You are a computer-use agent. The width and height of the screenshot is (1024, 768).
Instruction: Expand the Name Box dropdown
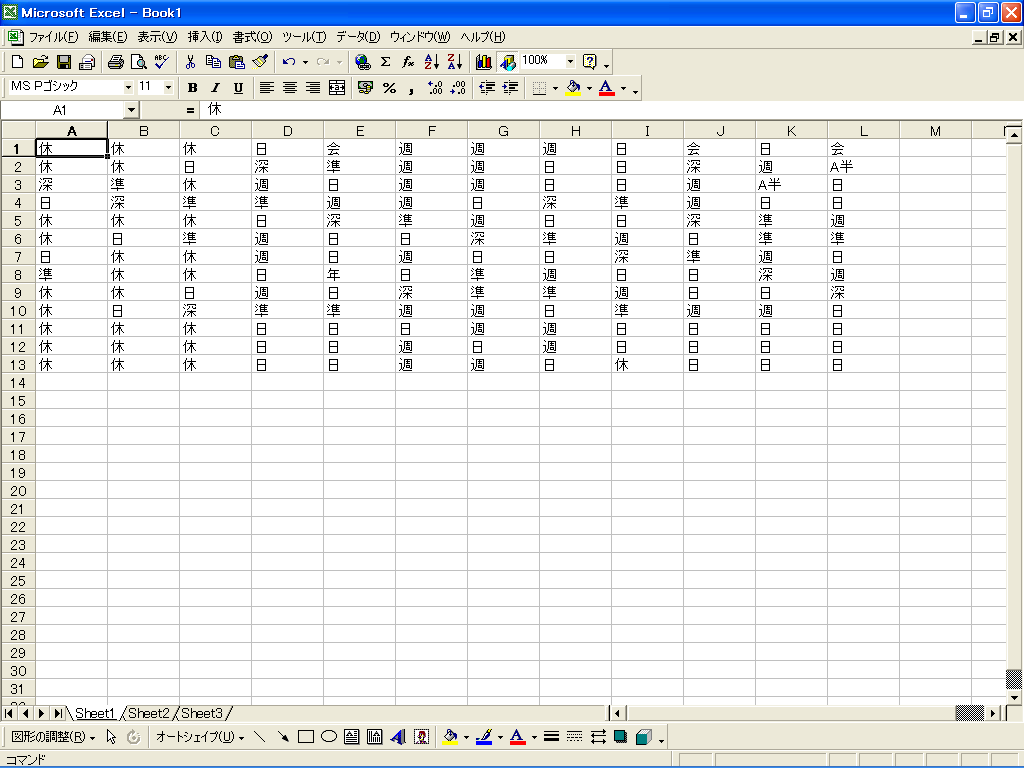(131, 110)
